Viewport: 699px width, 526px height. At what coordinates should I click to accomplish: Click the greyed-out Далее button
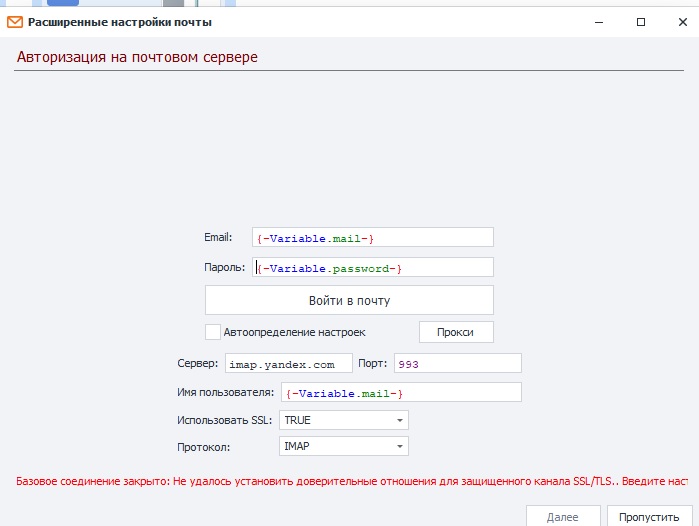563,517
